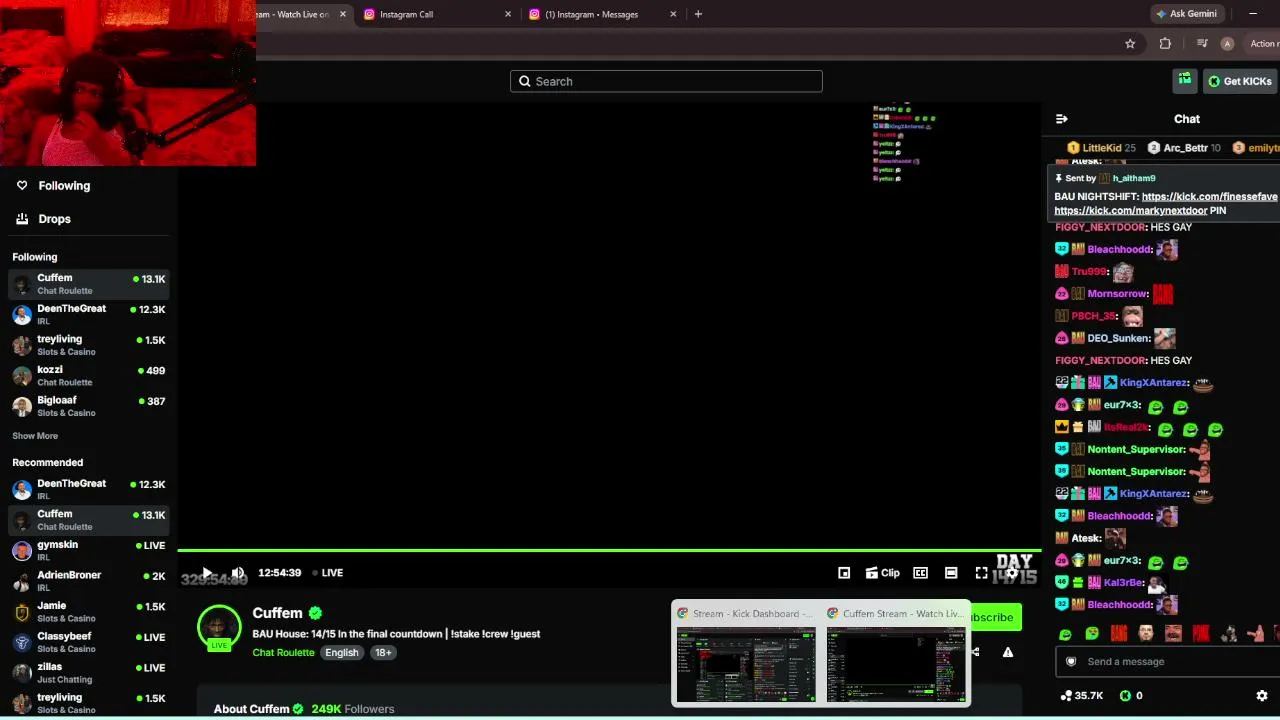The image size is (1280, 720).
Task: Open Cuffem Stream window preview thumbnail
Action: click(896, 655)
